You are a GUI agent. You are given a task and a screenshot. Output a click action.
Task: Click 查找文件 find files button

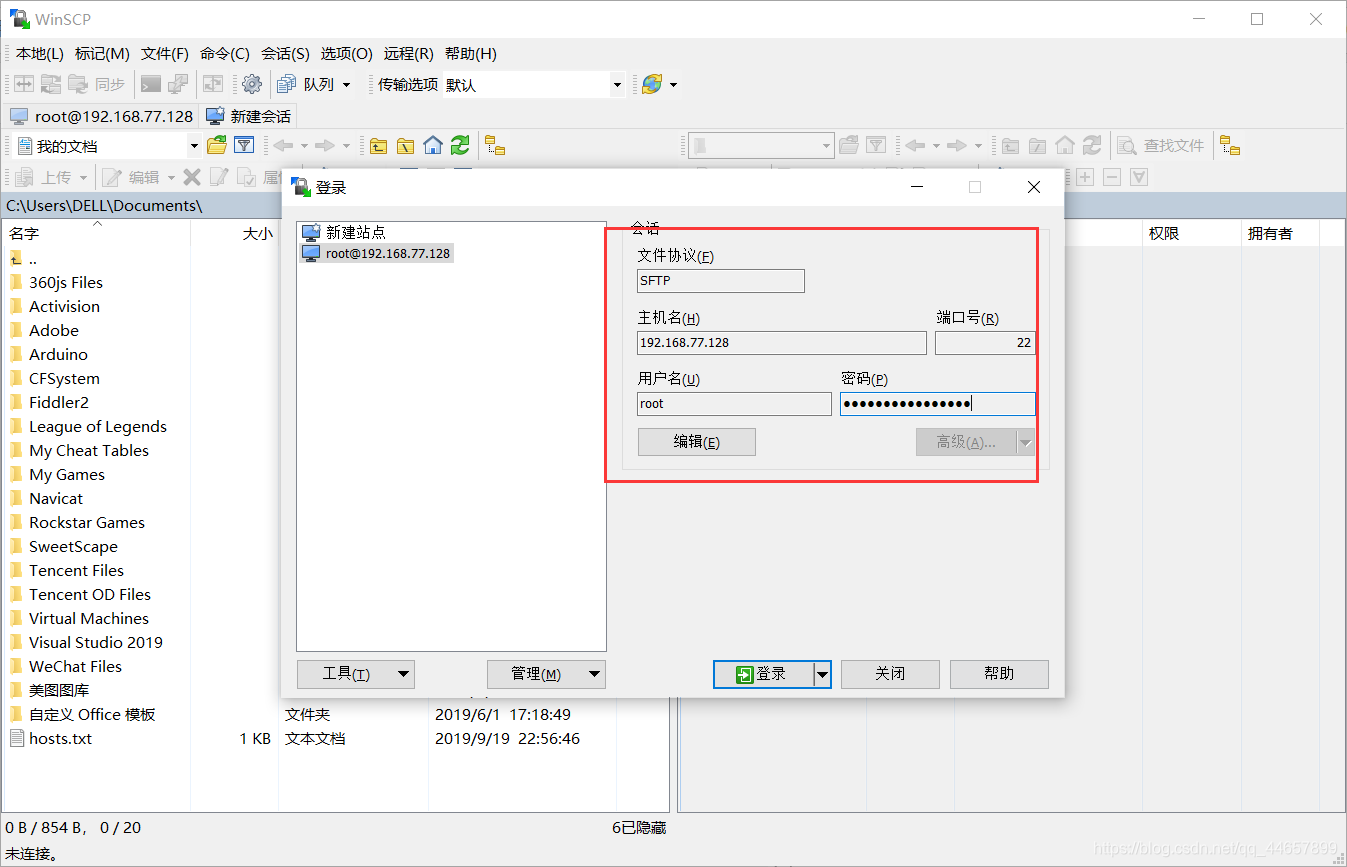coord(1162,146)
